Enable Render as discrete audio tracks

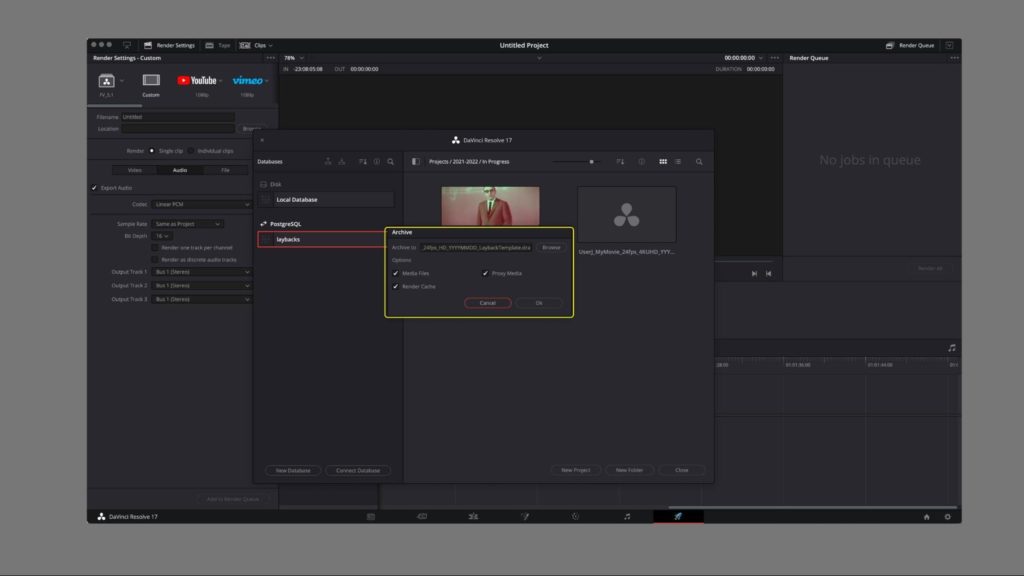point(155,259)
